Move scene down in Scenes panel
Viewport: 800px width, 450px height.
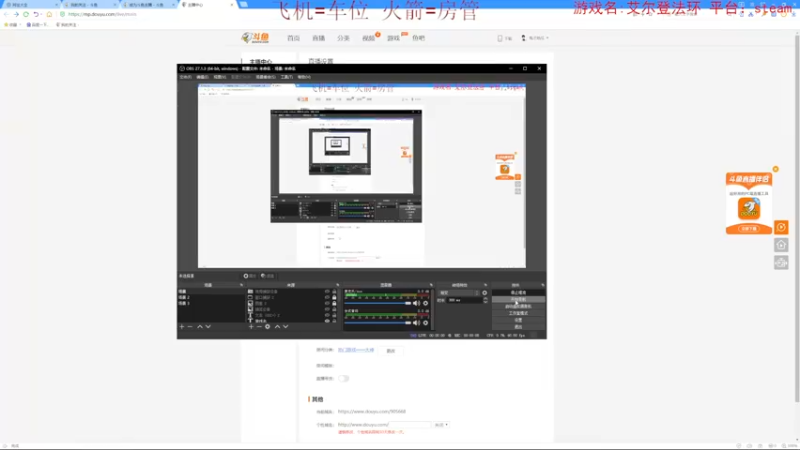[208, 327]
